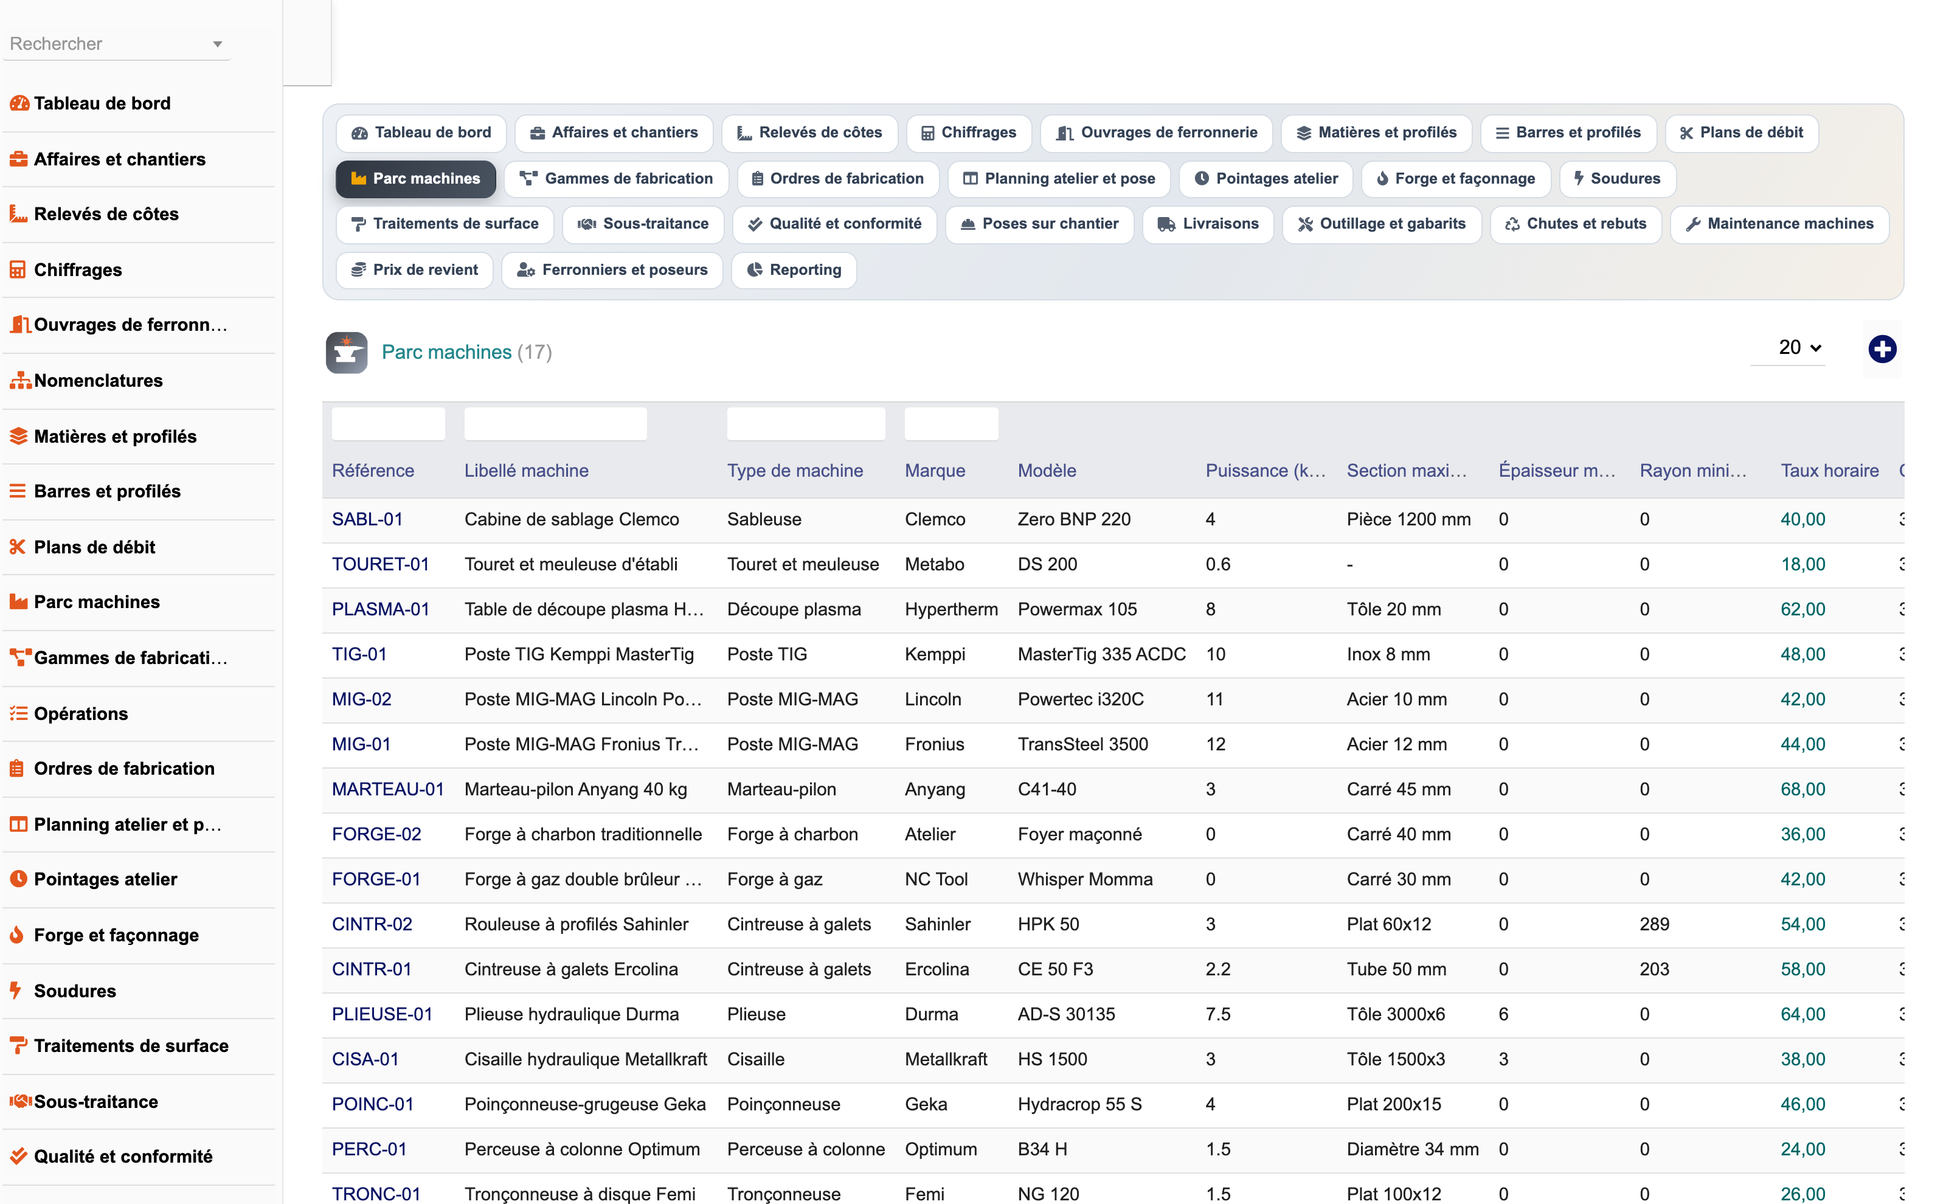1946x1204 pixels.
Task: Click the Tôle 3000x6 section cell
Action: click(x=1395, y=1014)
